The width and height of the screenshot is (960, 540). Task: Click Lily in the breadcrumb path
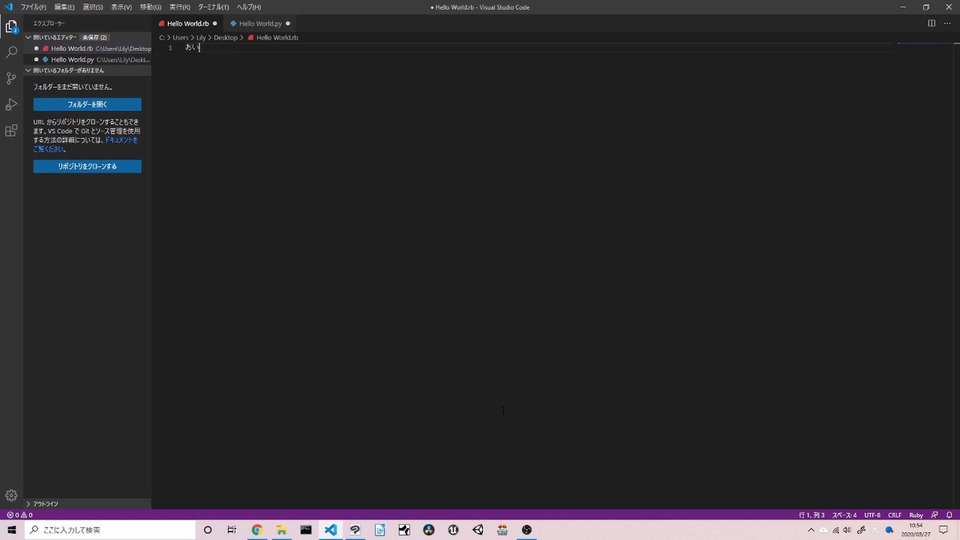coord(201,37)
